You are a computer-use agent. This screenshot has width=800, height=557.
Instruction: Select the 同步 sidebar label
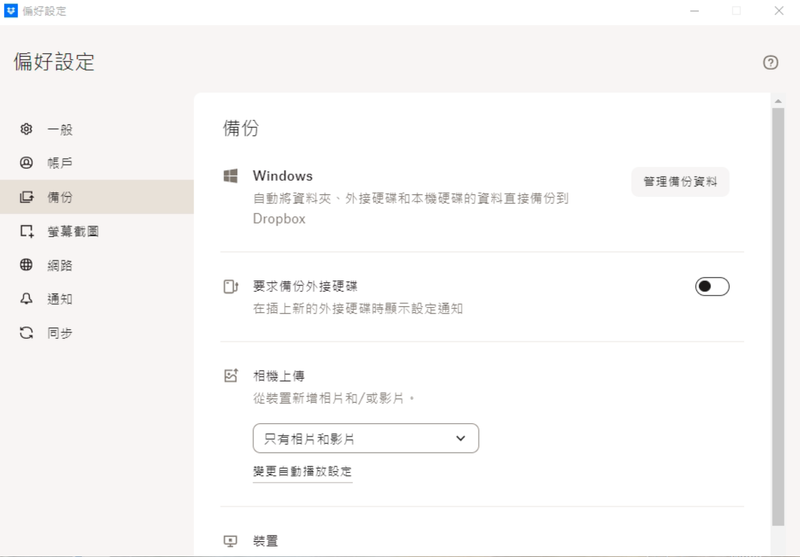60,333
